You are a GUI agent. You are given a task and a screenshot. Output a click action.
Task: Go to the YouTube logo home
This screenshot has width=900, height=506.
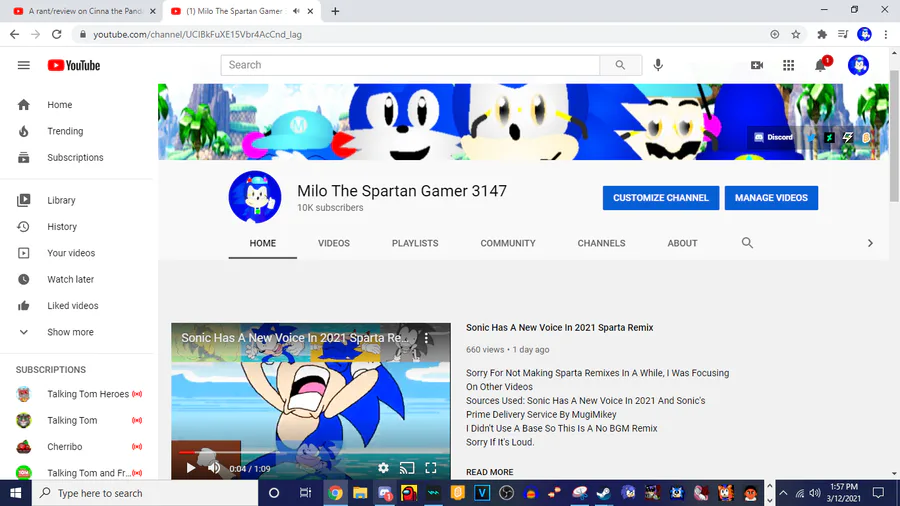[73, 65]
